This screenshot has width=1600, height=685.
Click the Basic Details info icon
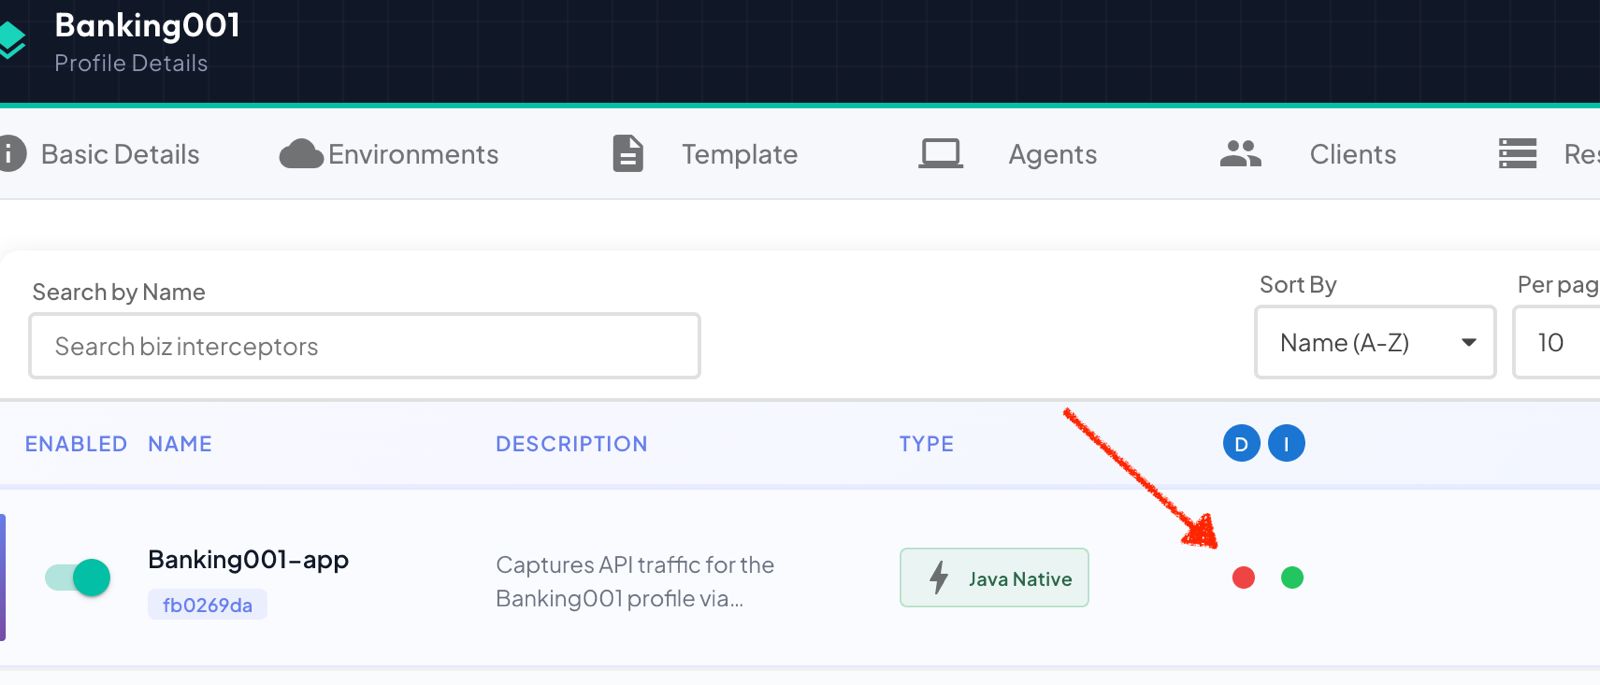[x=11, y=154]
